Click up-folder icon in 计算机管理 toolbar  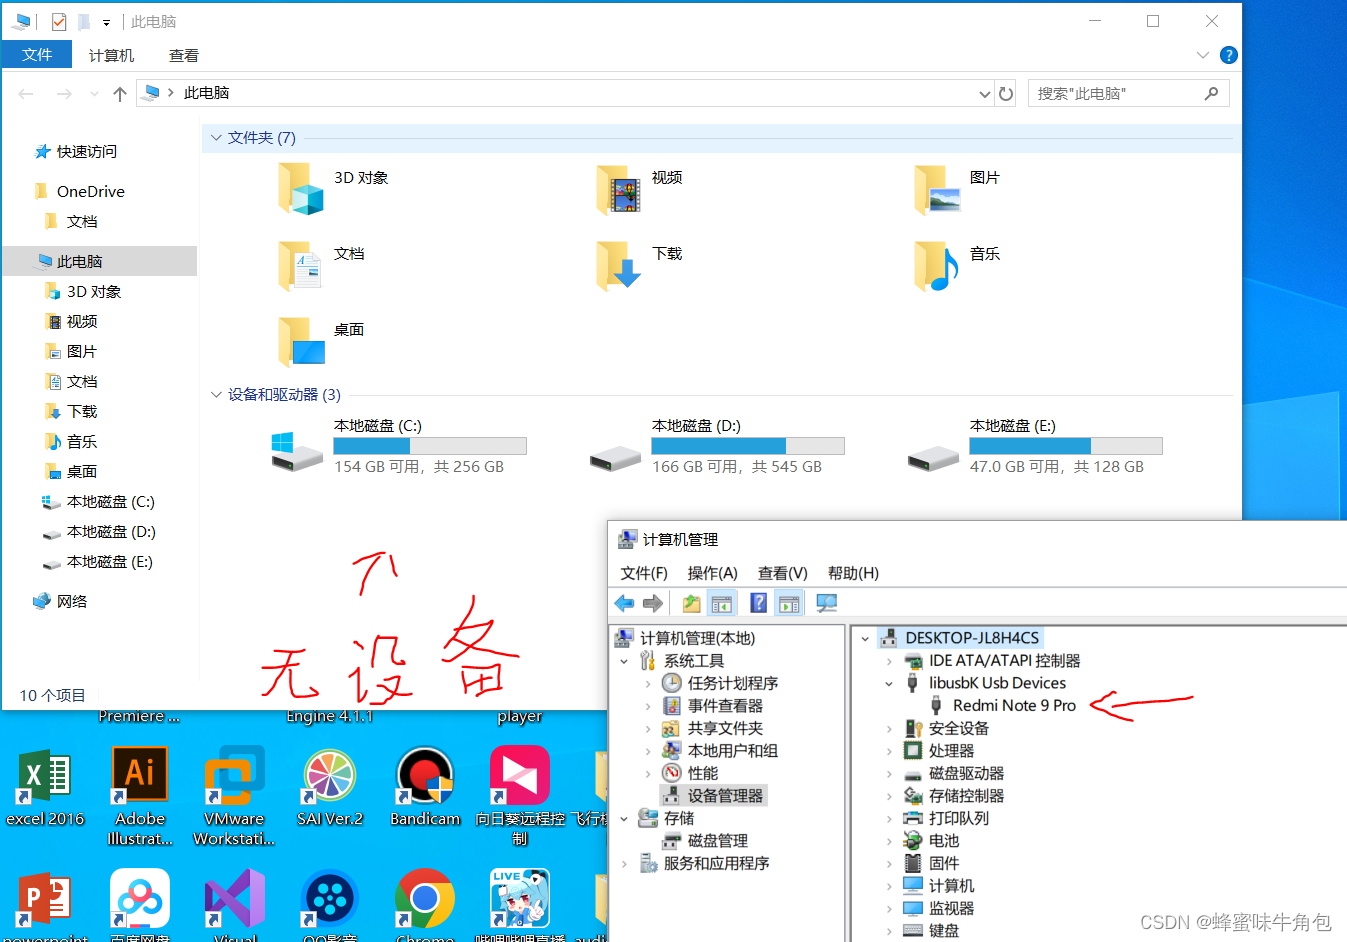691,603
